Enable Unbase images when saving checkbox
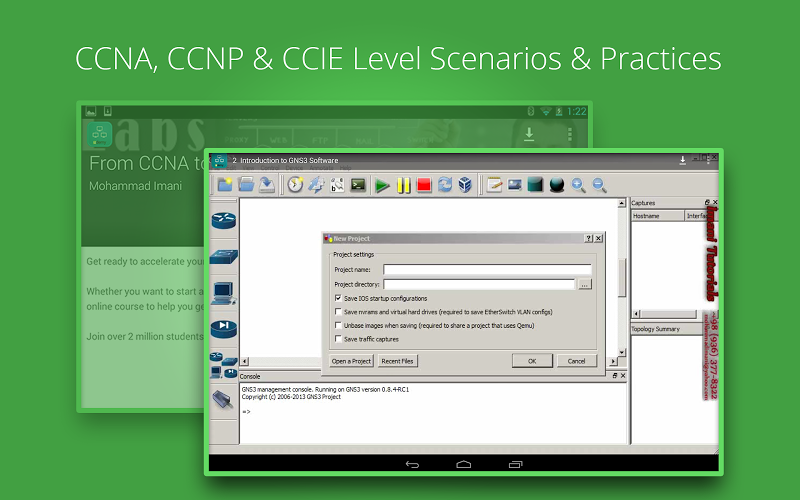Screen dimensions: 800x500 338,325
